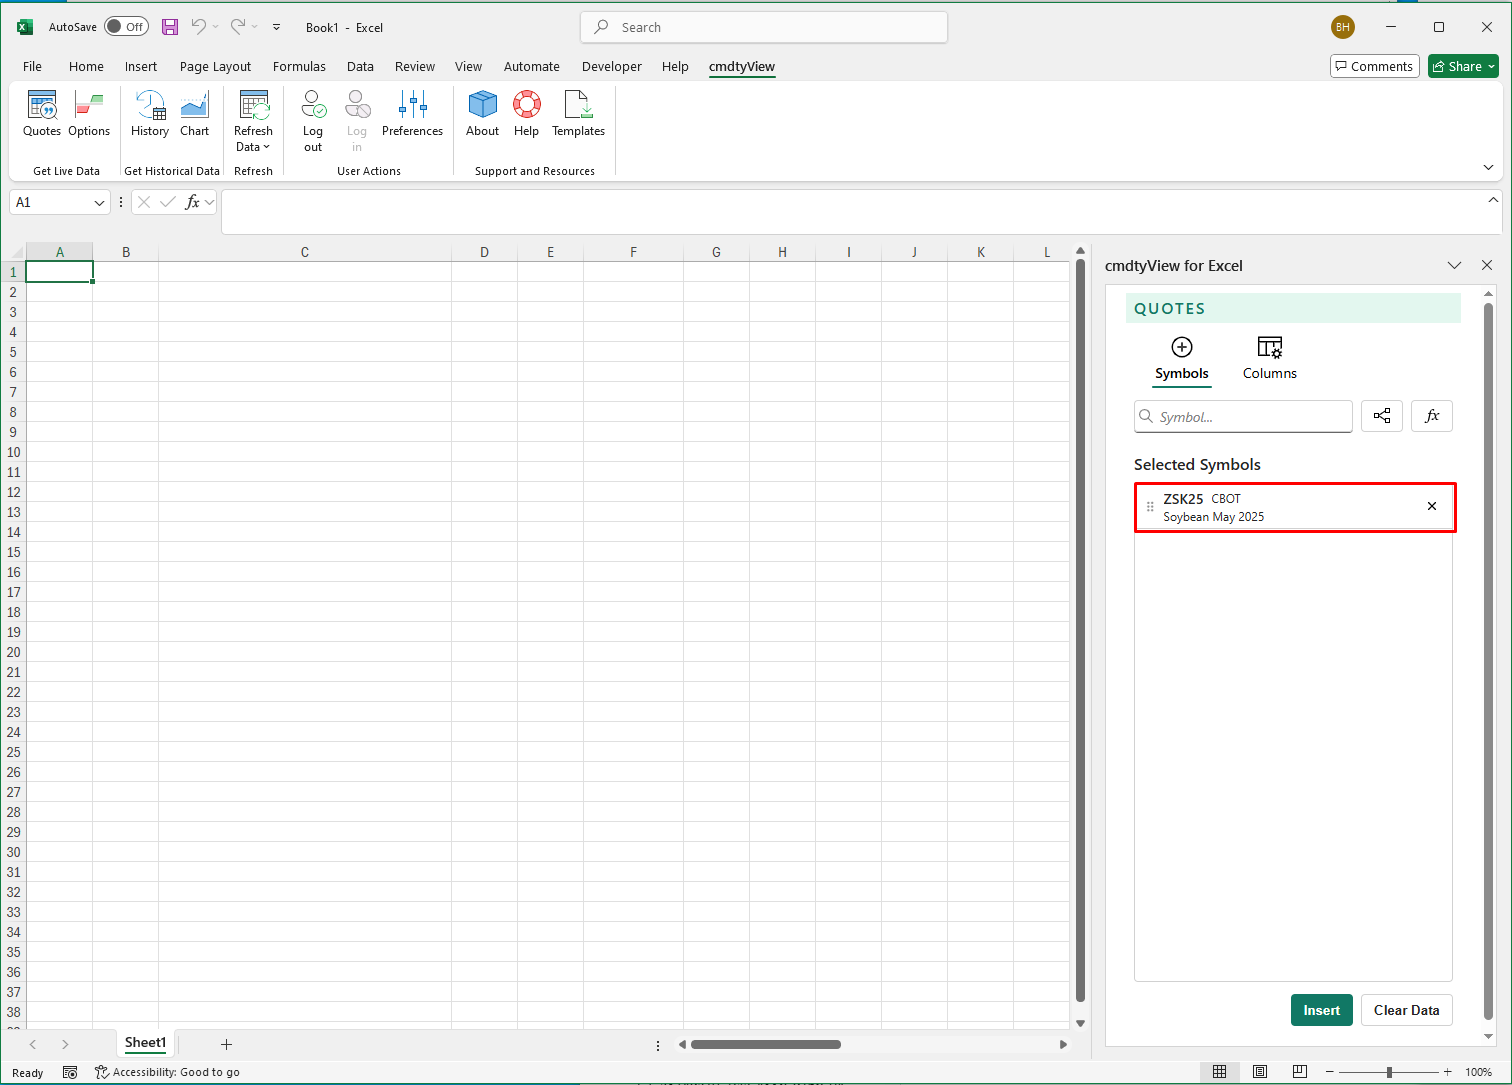
Task: Open the cmdtyView task pane options menu
Action: (x=1455, y=265)
